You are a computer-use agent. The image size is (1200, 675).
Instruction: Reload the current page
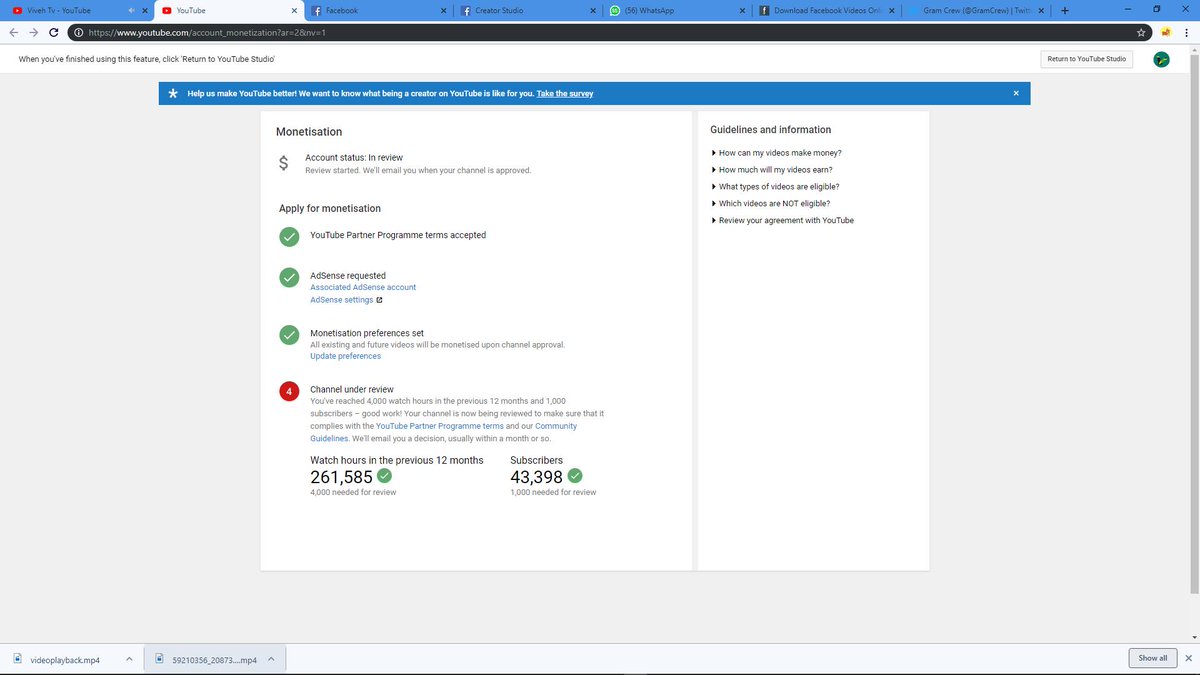click(55, 32)
